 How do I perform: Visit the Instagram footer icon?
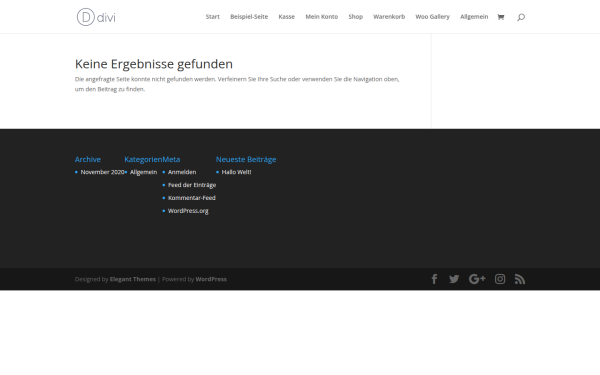[x=500, y=279]
